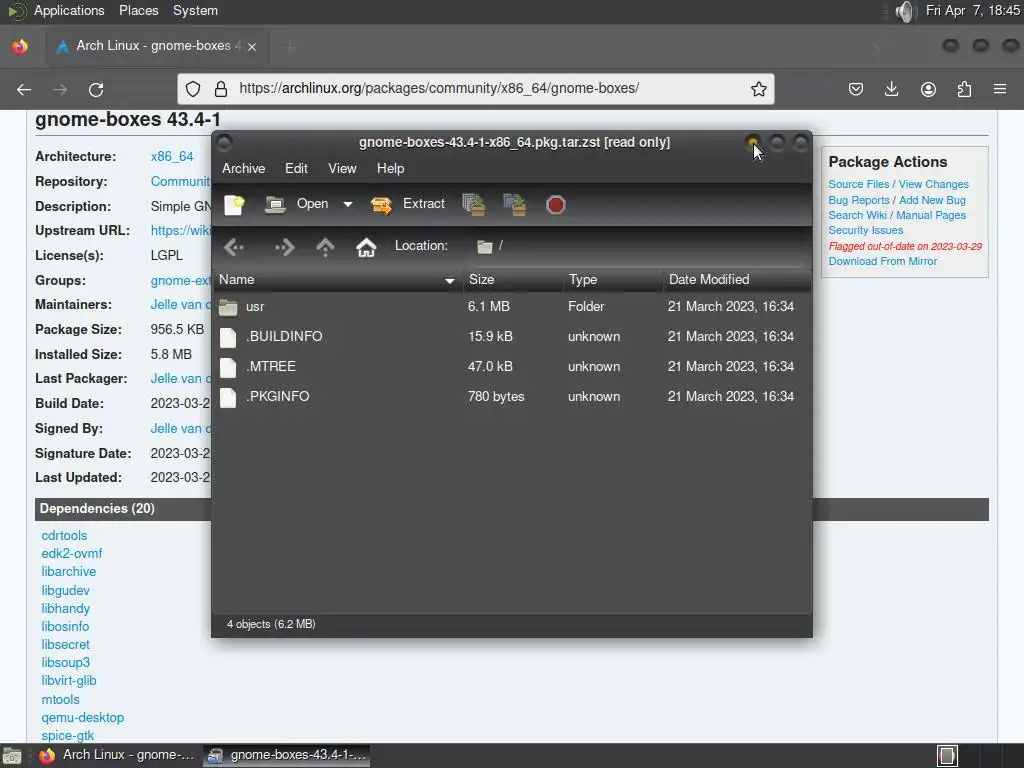
Task: Open the View Changes link
Action: pyautogui.click(x=934, y=184)
